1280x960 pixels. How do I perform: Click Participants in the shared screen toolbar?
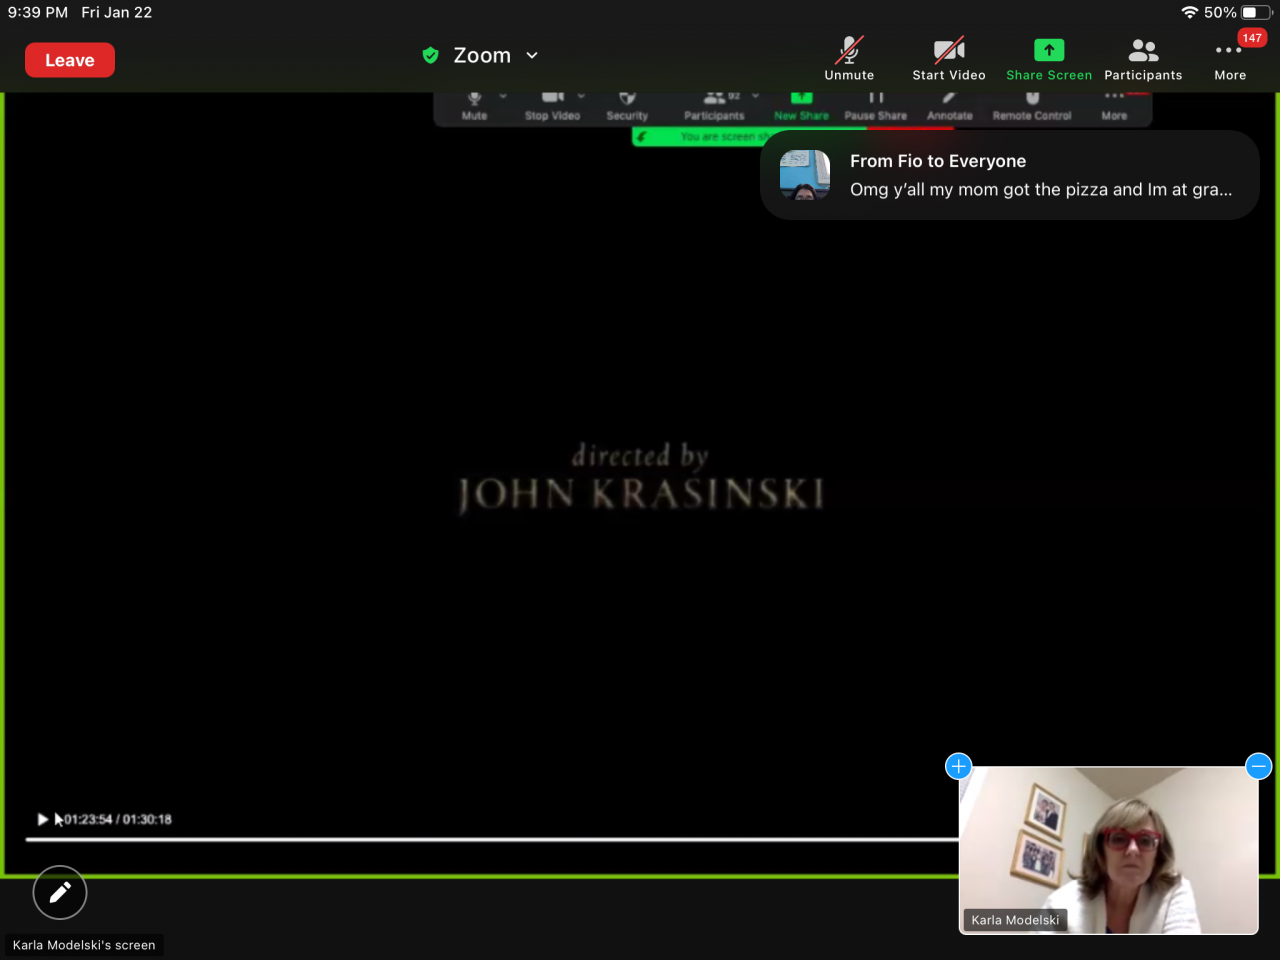coord(714,105)
